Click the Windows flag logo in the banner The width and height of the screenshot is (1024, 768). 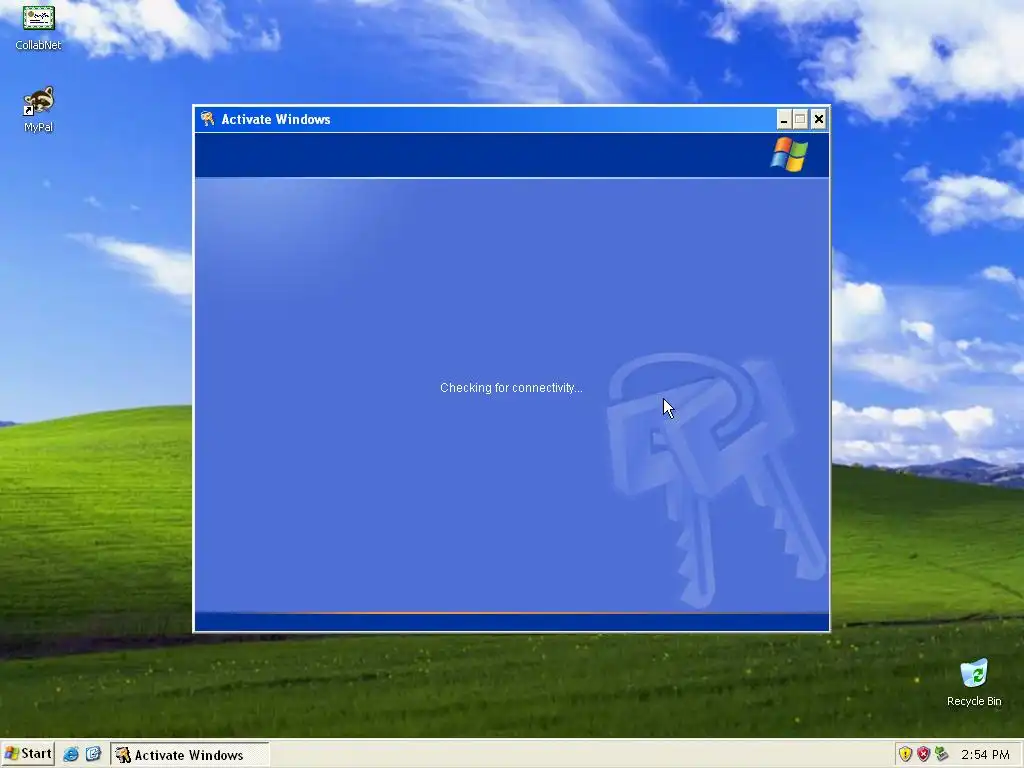[789, 155]
